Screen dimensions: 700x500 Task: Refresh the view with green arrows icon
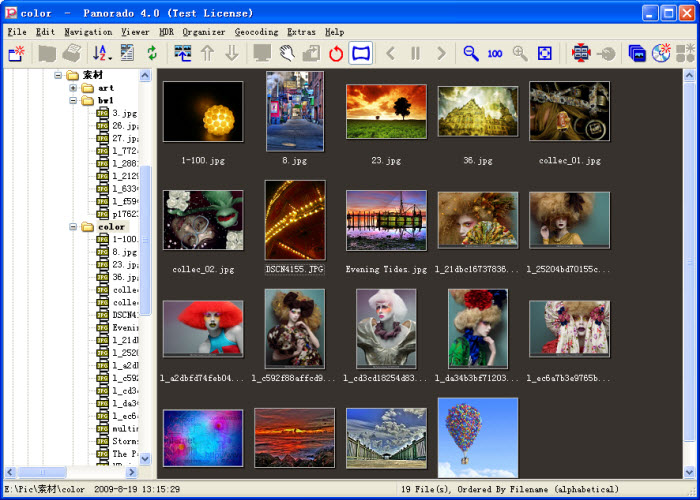tap(152, 53)
